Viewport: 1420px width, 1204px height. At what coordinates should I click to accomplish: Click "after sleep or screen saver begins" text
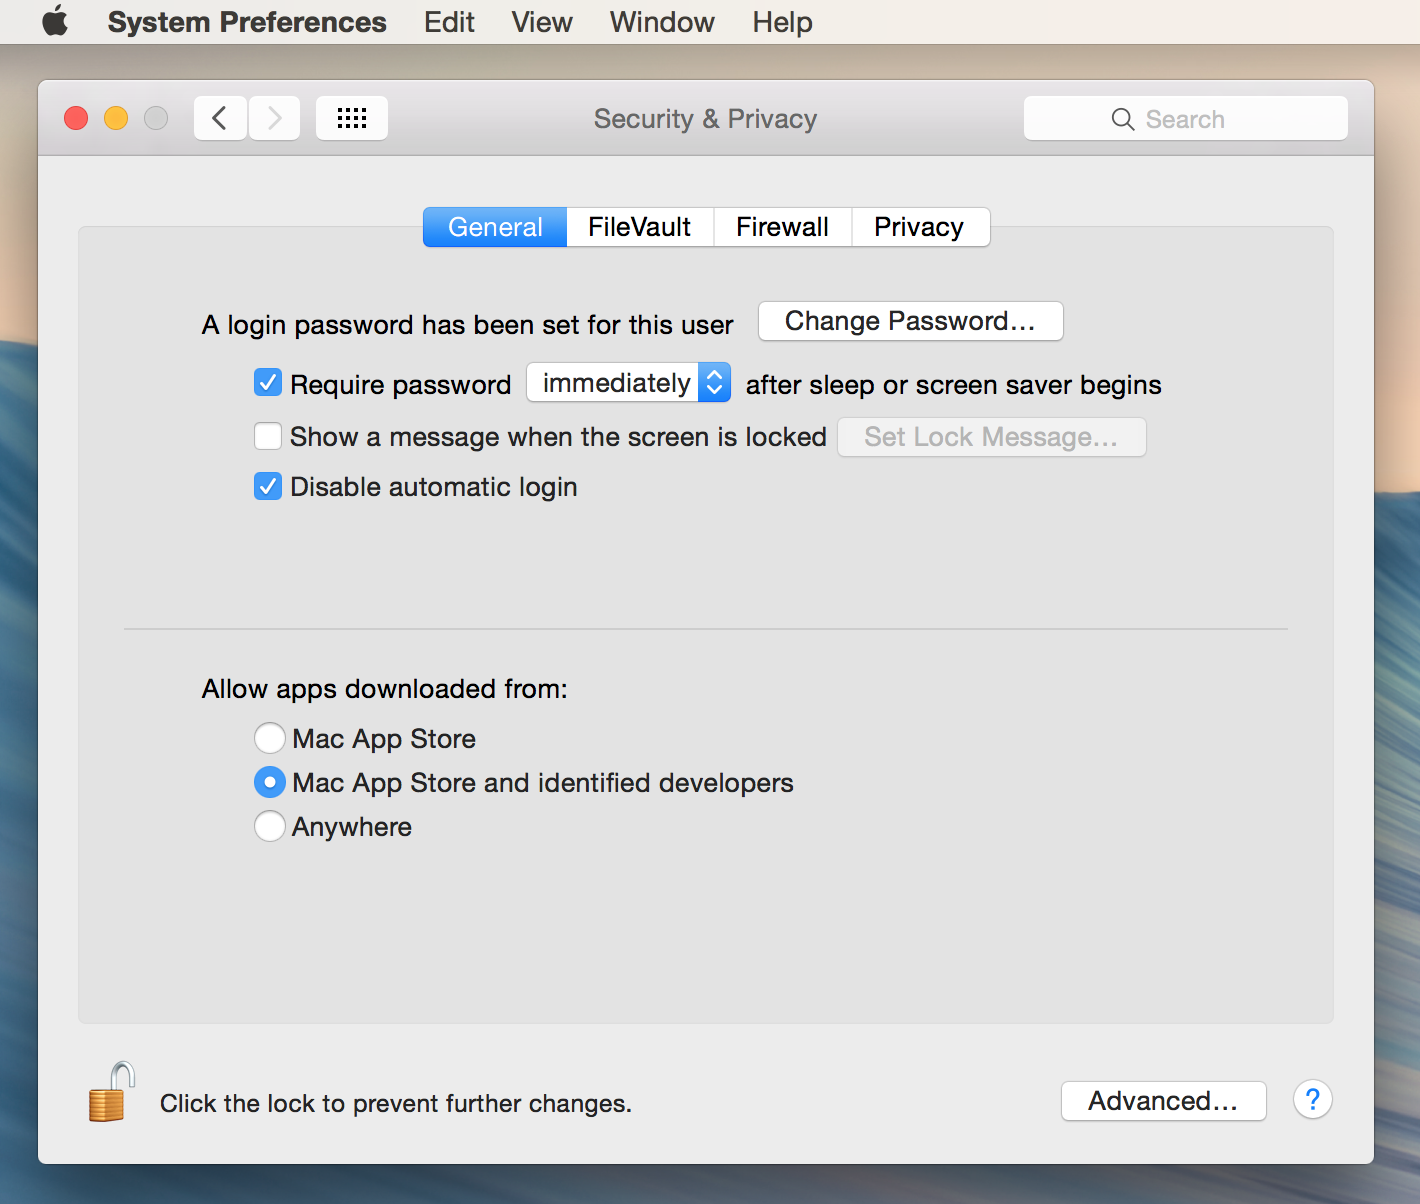click(x=954, y=385)
